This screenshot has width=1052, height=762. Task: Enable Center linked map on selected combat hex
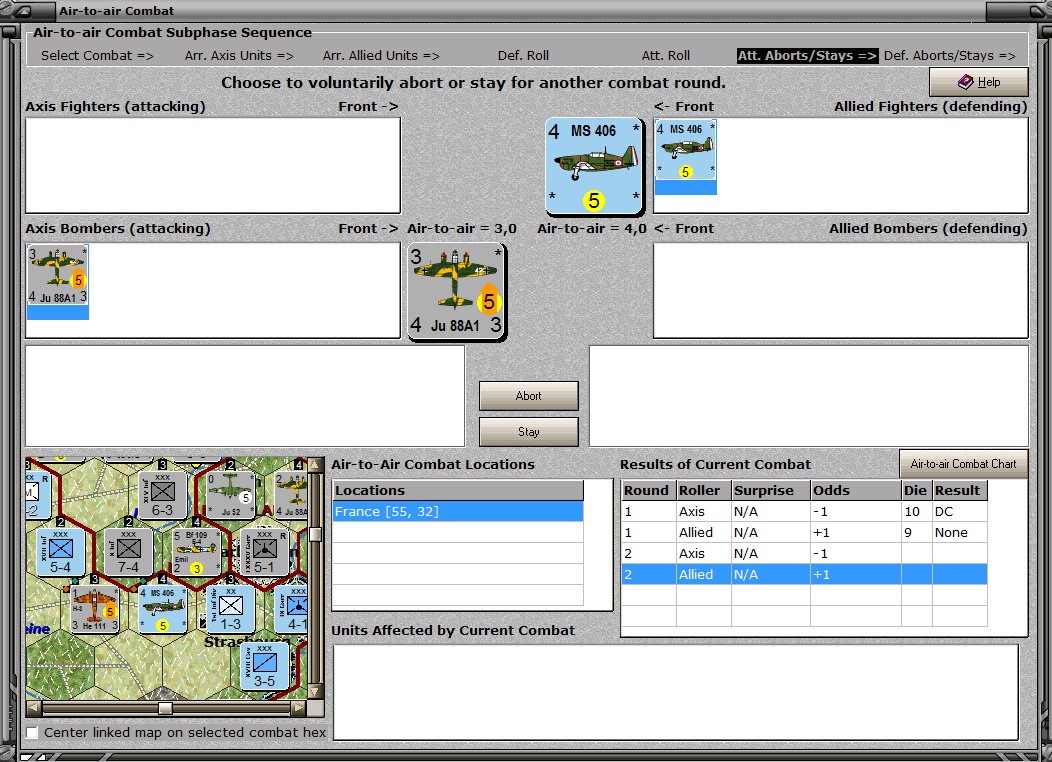tap(32, 732)
